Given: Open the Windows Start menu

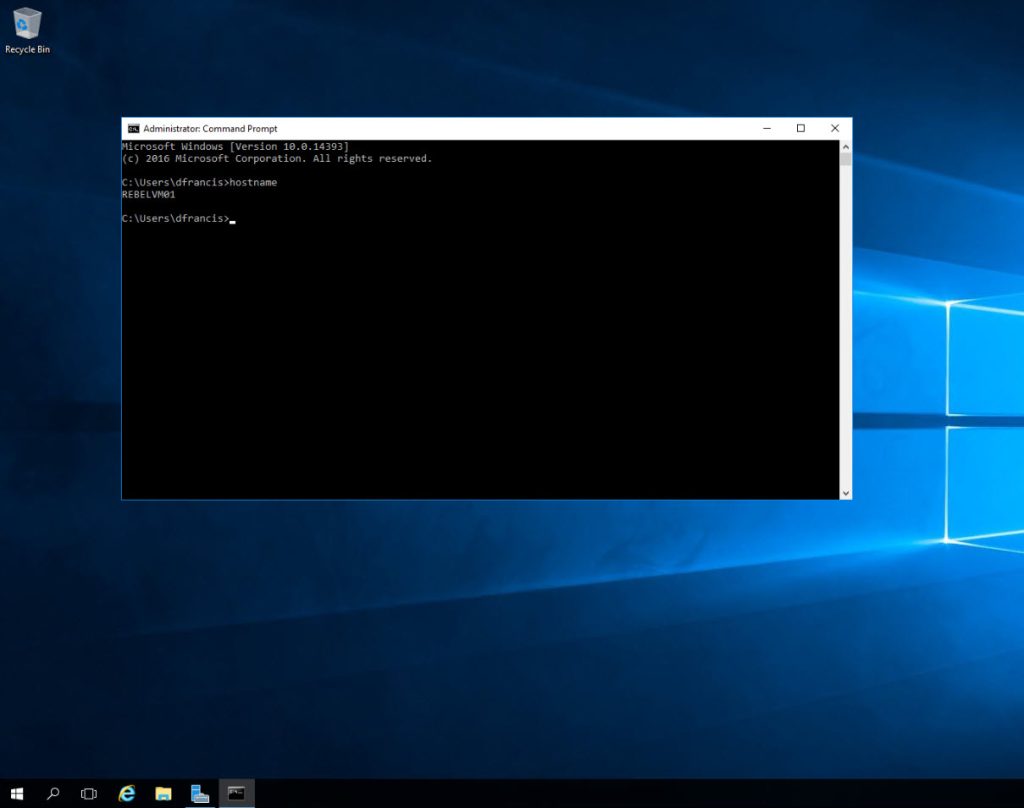Looking at the screenshot, I should point(18,793).
